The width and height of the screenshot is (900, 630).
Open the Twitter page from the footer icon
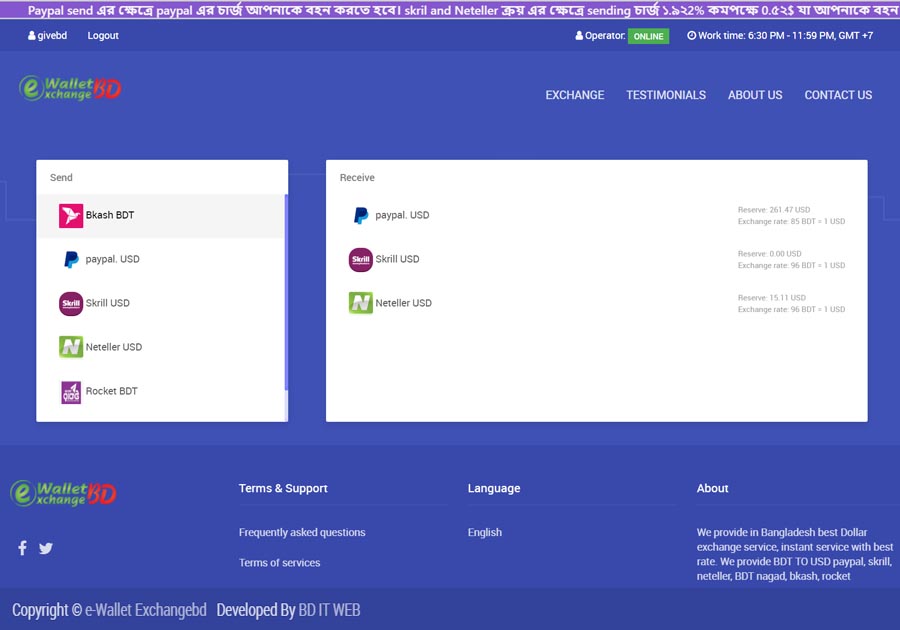tap(46, 548)
